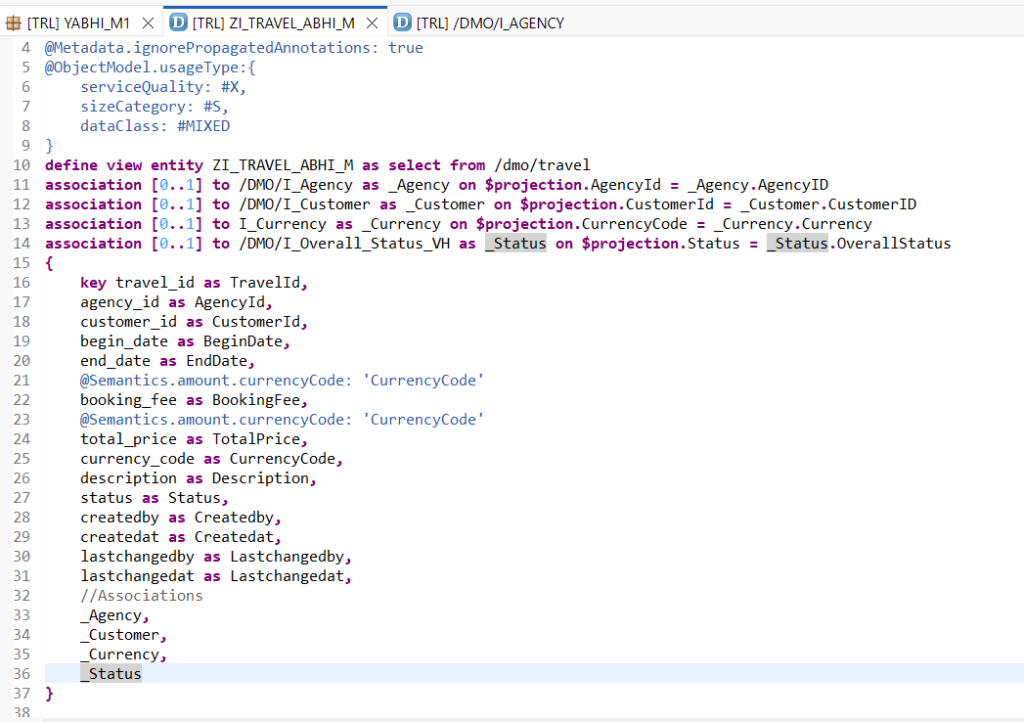
Task: Click the highlighted _Status on line 36
Action: [111, 674]
